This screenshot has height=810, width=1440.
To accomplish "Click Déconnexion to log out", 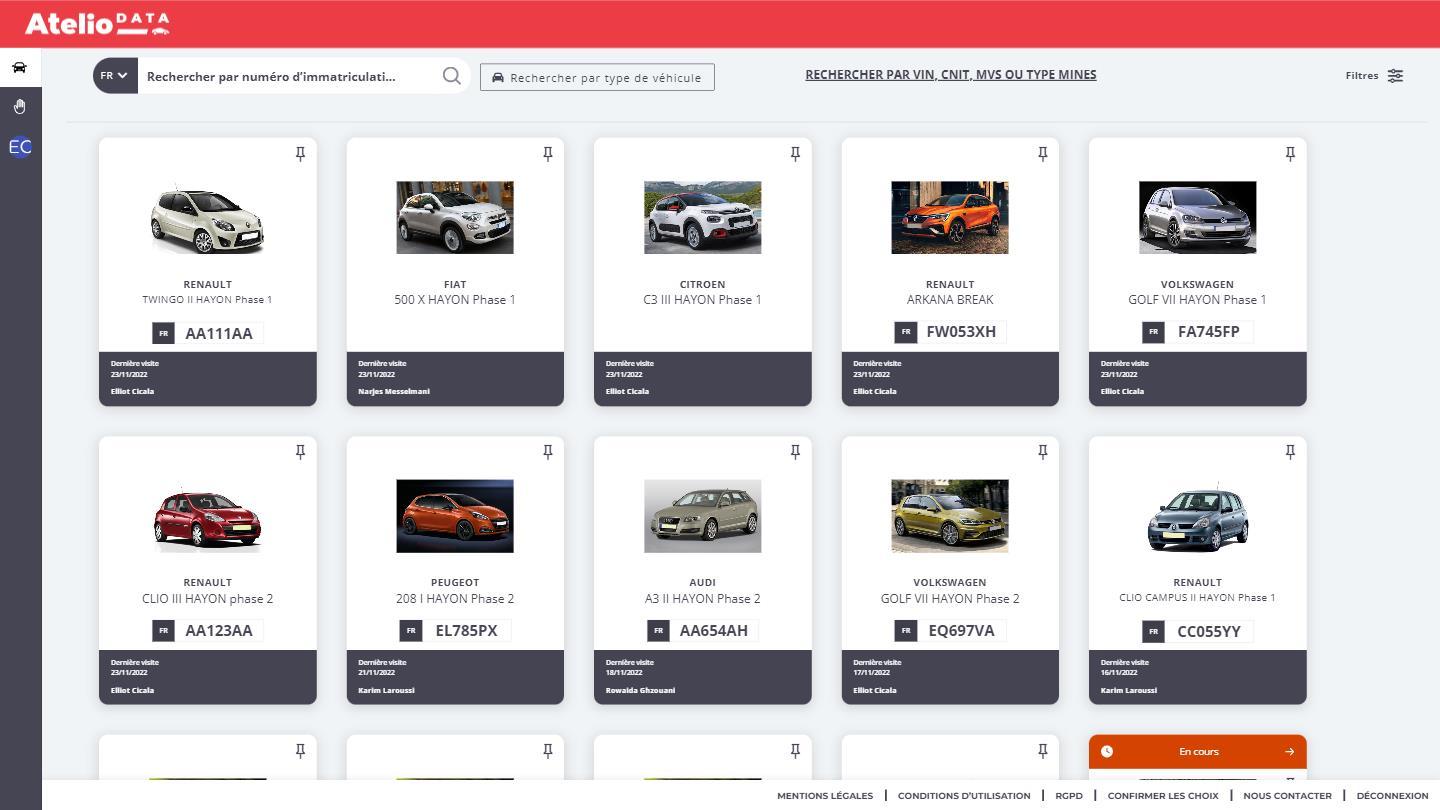I will (x=1393, y=796).
